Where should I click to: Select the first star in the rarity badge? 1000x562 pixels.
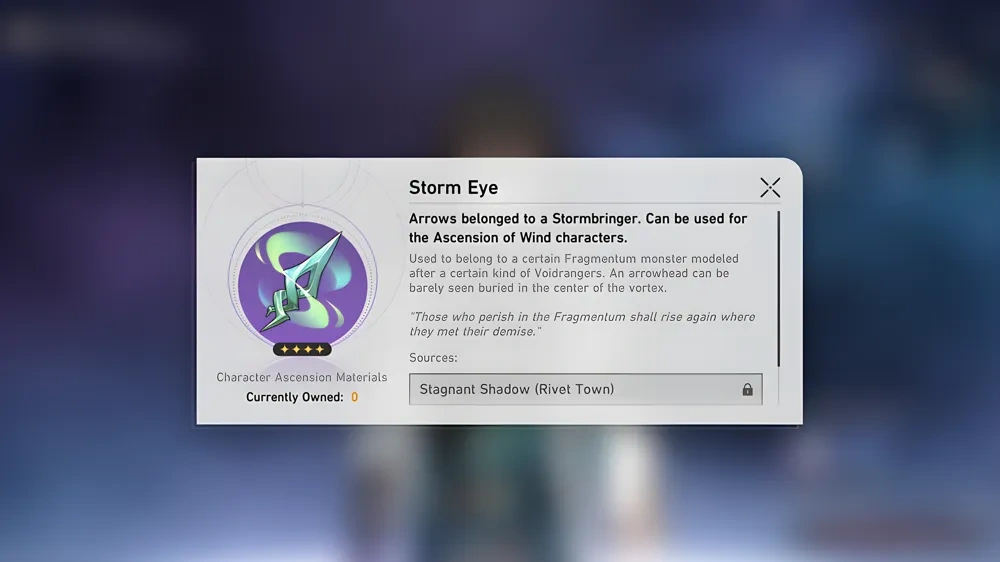pyautogui.click(x=284, y=349)
